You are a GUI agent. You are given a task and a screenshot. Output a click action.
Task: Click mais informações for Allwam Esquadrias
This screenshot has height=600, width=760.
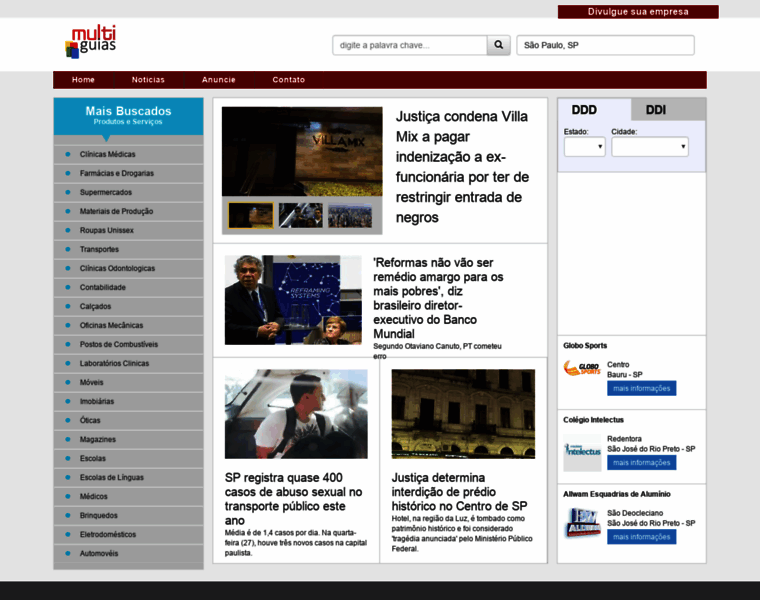point(641,537)
